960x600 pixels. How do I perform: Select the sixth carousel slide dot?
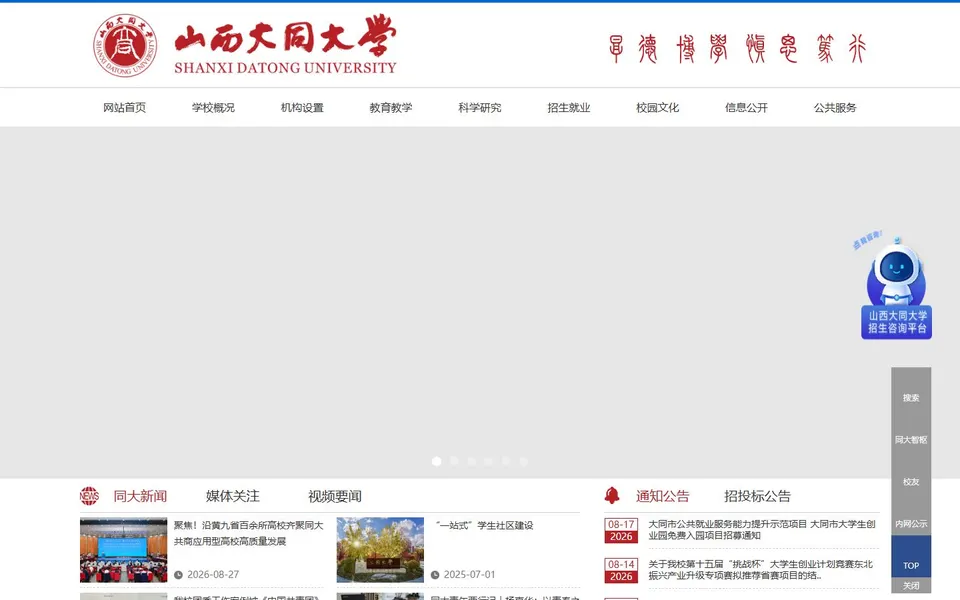pyautogui.click(x=523, y=461)
